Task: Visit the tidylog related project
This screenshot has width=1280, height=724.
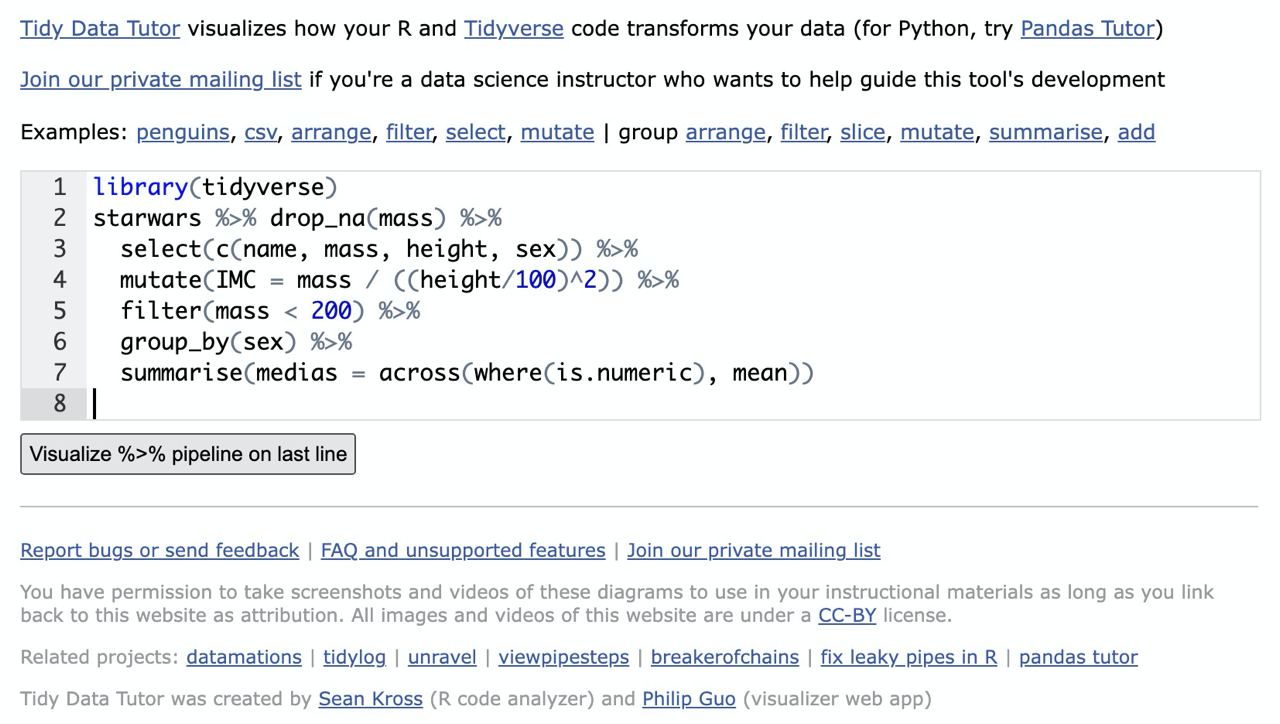Action: pos(354,657)
